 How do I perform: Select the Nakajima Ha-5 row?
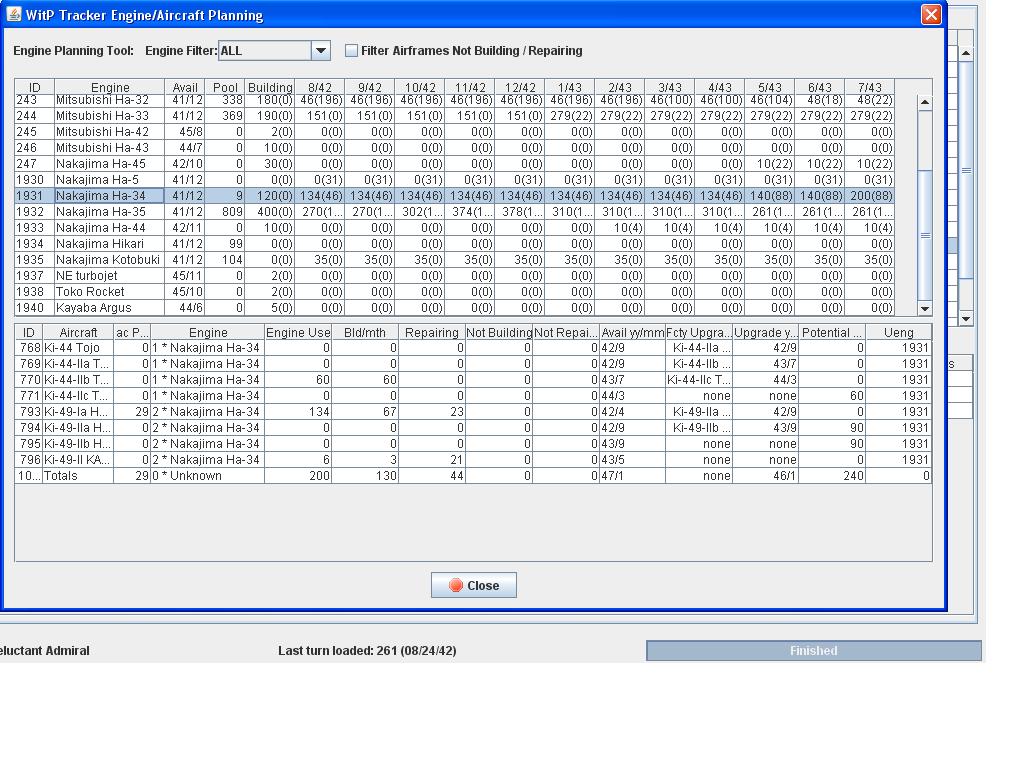pyautogui.click(x=455, y=180)
